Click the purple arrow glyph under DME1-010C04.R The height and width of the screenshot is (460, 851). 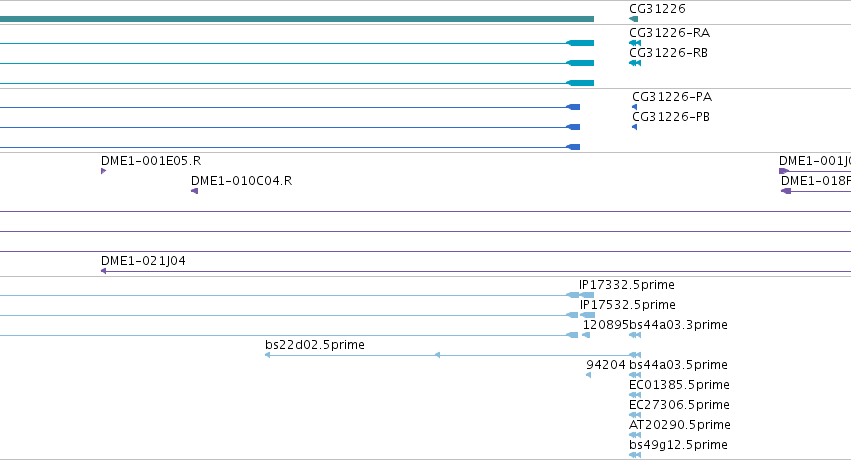point(194,191)
